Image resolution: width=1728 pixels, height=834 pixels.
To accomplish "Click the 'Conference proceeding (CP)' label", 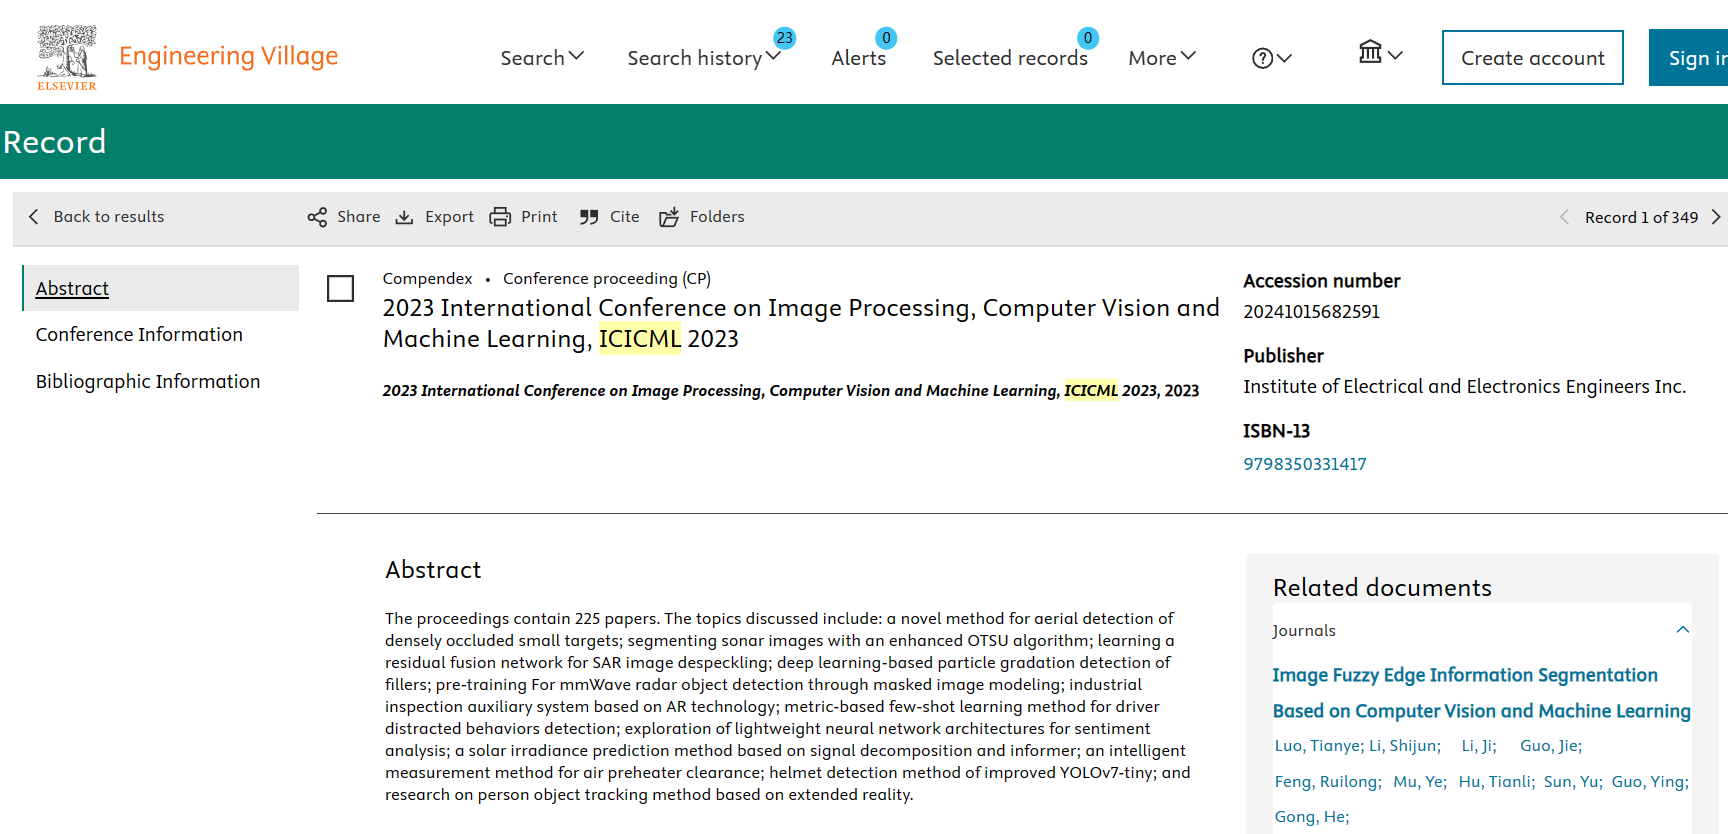I will pos(606,279).
